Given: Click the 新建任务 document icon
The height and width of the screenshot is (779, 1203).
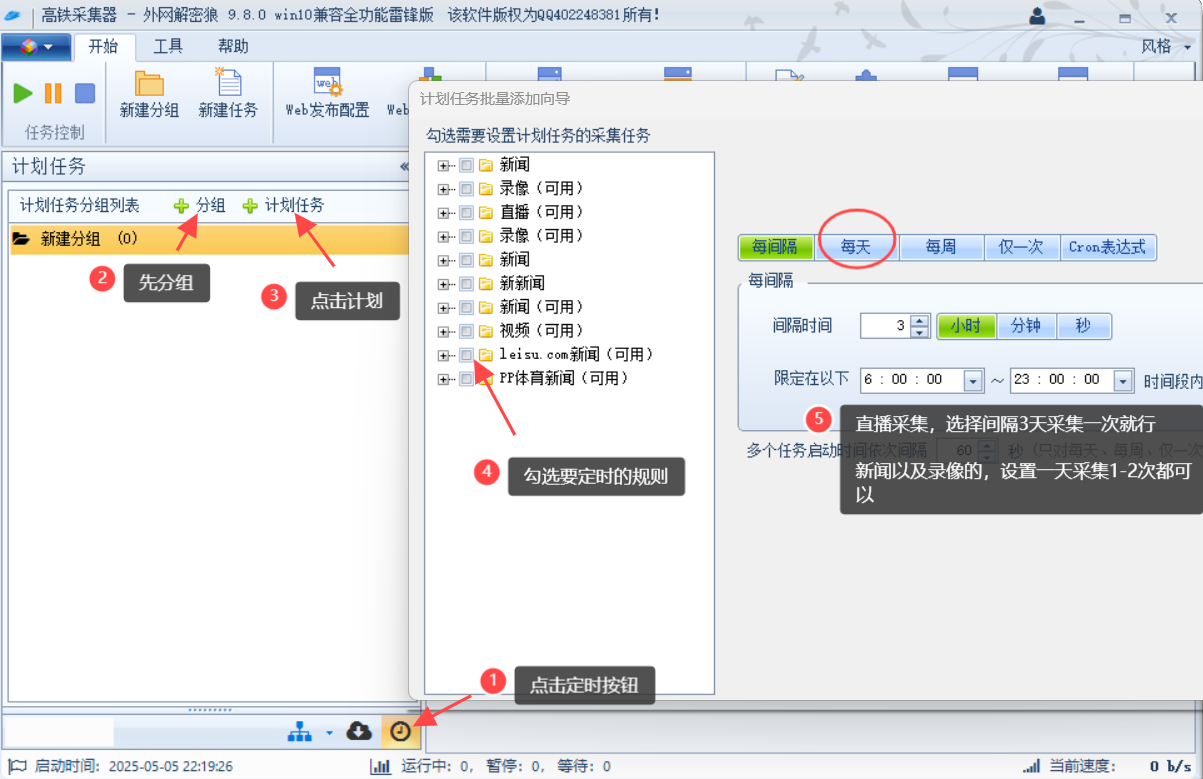Looking at the screenshot, I should pyautogui.click(x=228, y=84).
